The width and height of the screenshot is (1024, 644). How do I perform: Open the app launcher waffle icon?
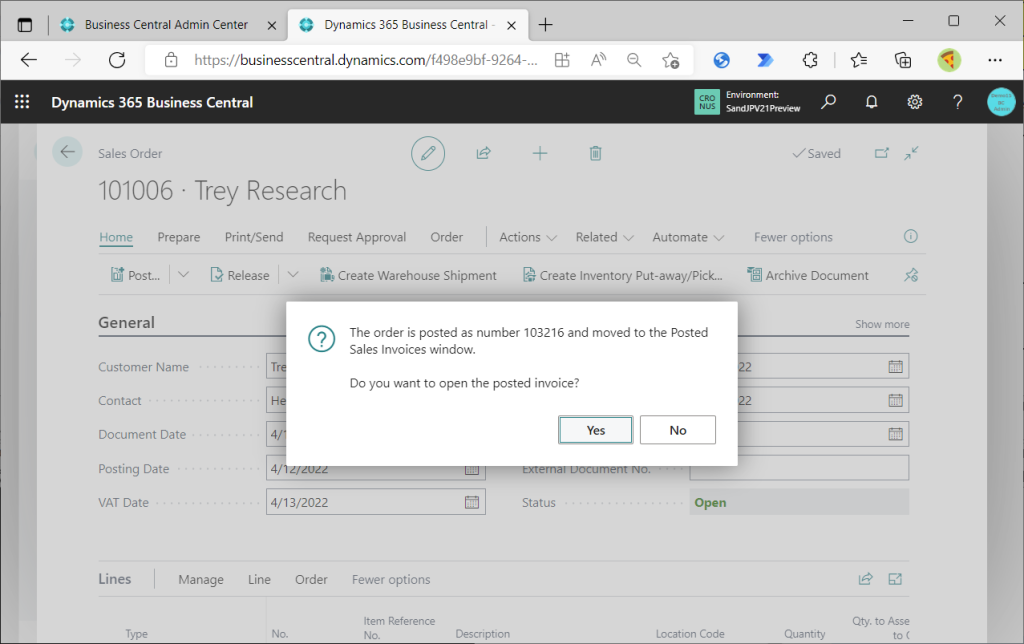pyautogui.click(x=22, y=102)
